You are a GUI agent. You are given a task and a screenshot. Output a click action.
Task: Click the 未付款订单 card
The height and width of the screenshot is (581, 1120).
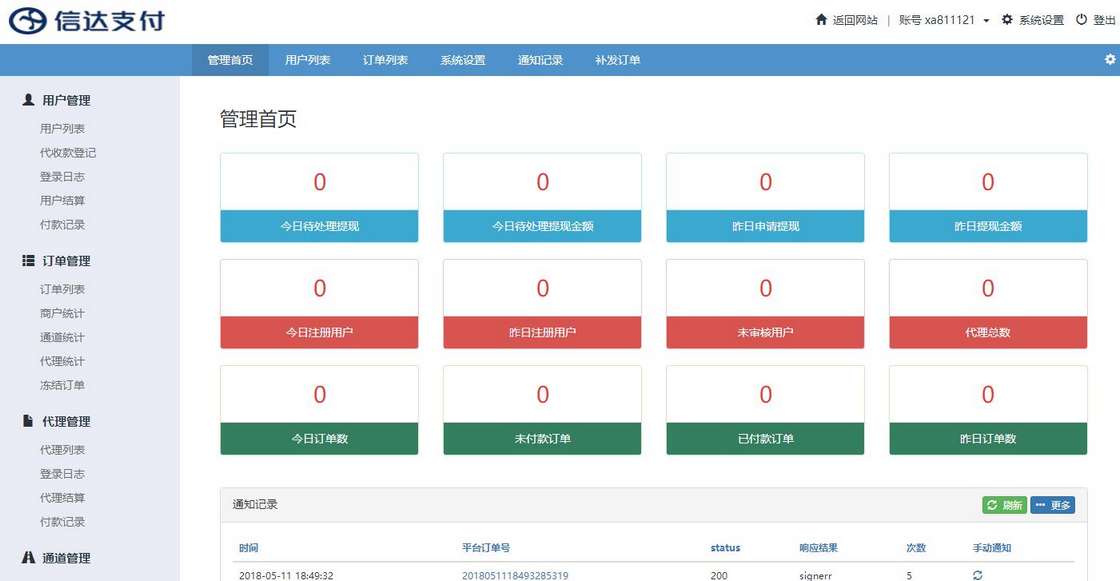coord(542,410)
